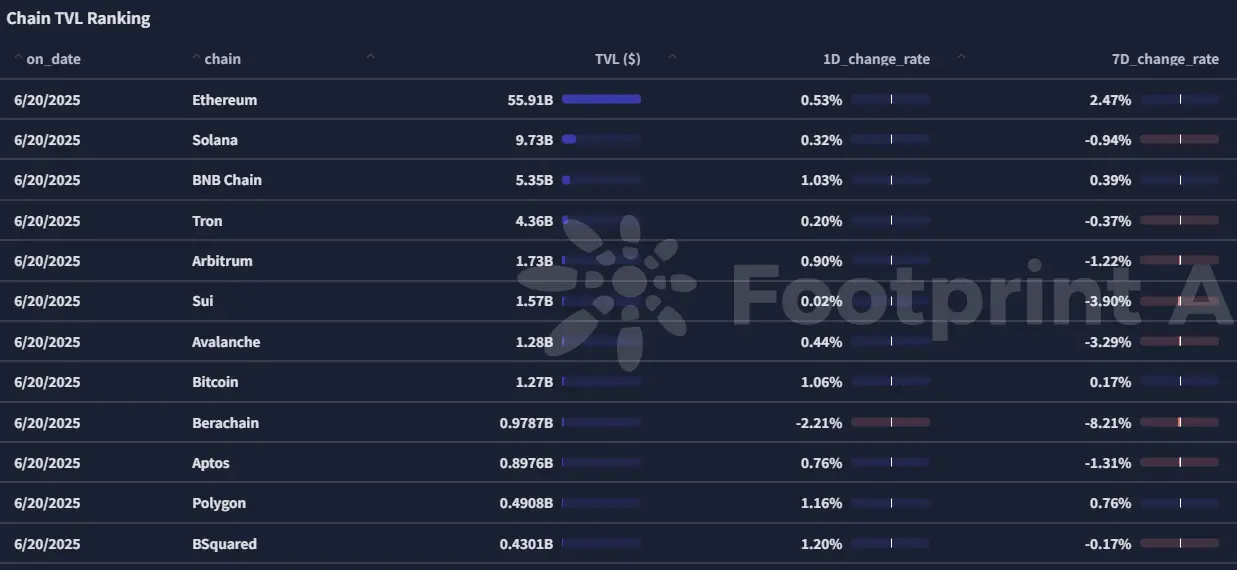Click the Solana chain name
The image size is (1237, 570).
[x=215, y=140]
